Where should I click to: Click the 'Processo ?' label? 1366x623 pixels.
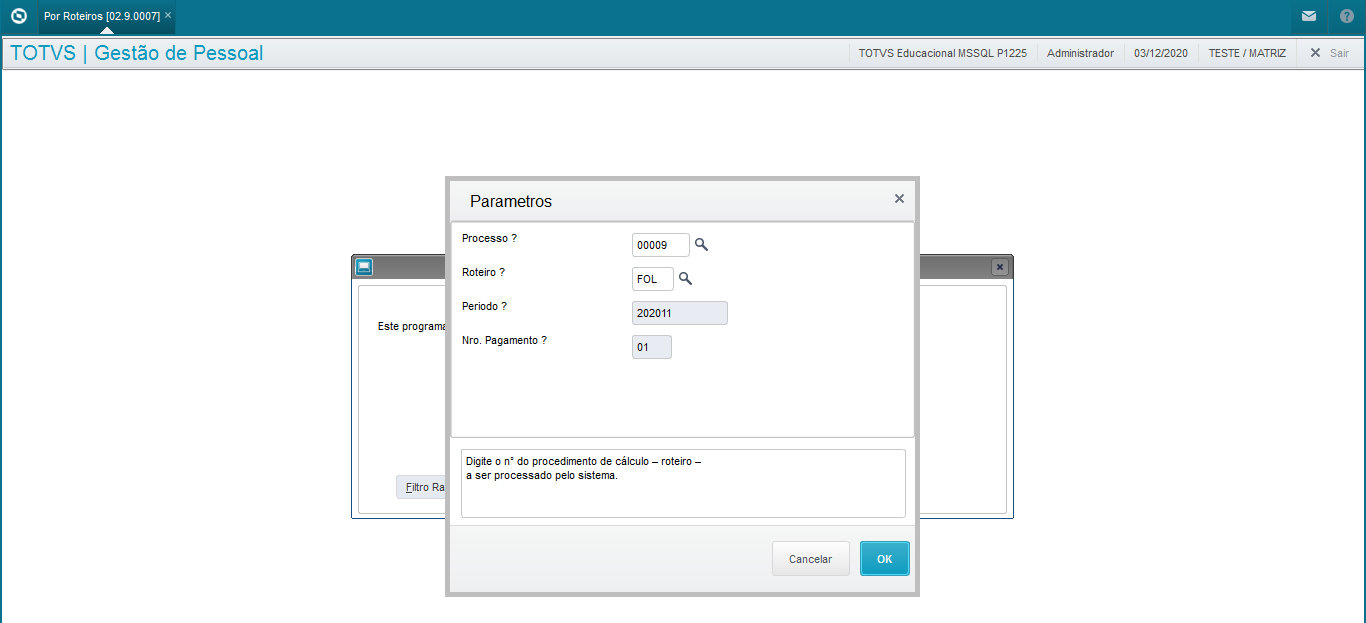coord(490,238)
